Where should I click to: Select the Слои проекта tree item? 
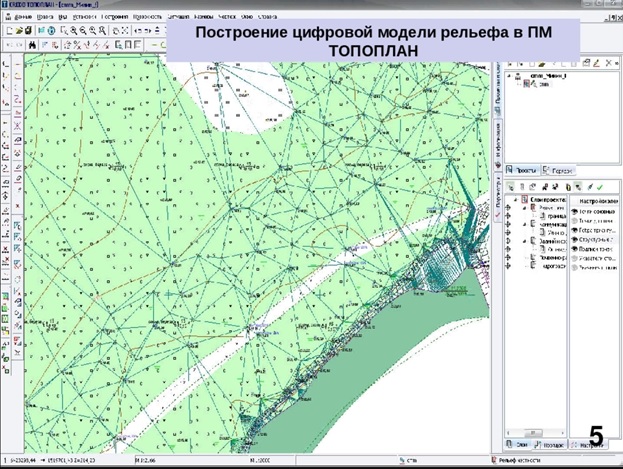[548, 200]
